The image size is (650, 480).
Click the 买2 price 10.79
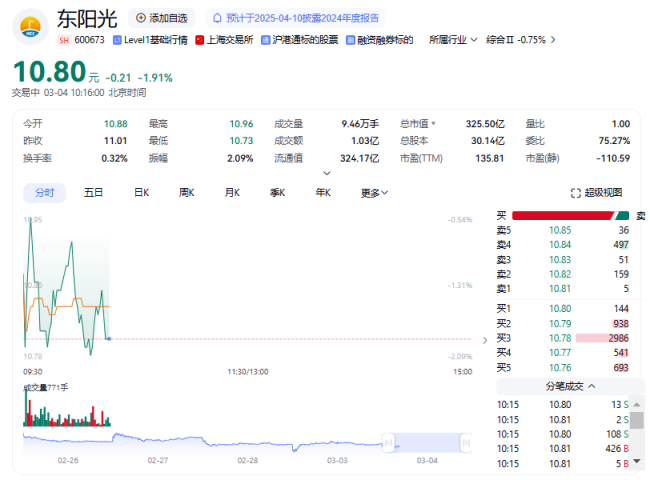560,324
